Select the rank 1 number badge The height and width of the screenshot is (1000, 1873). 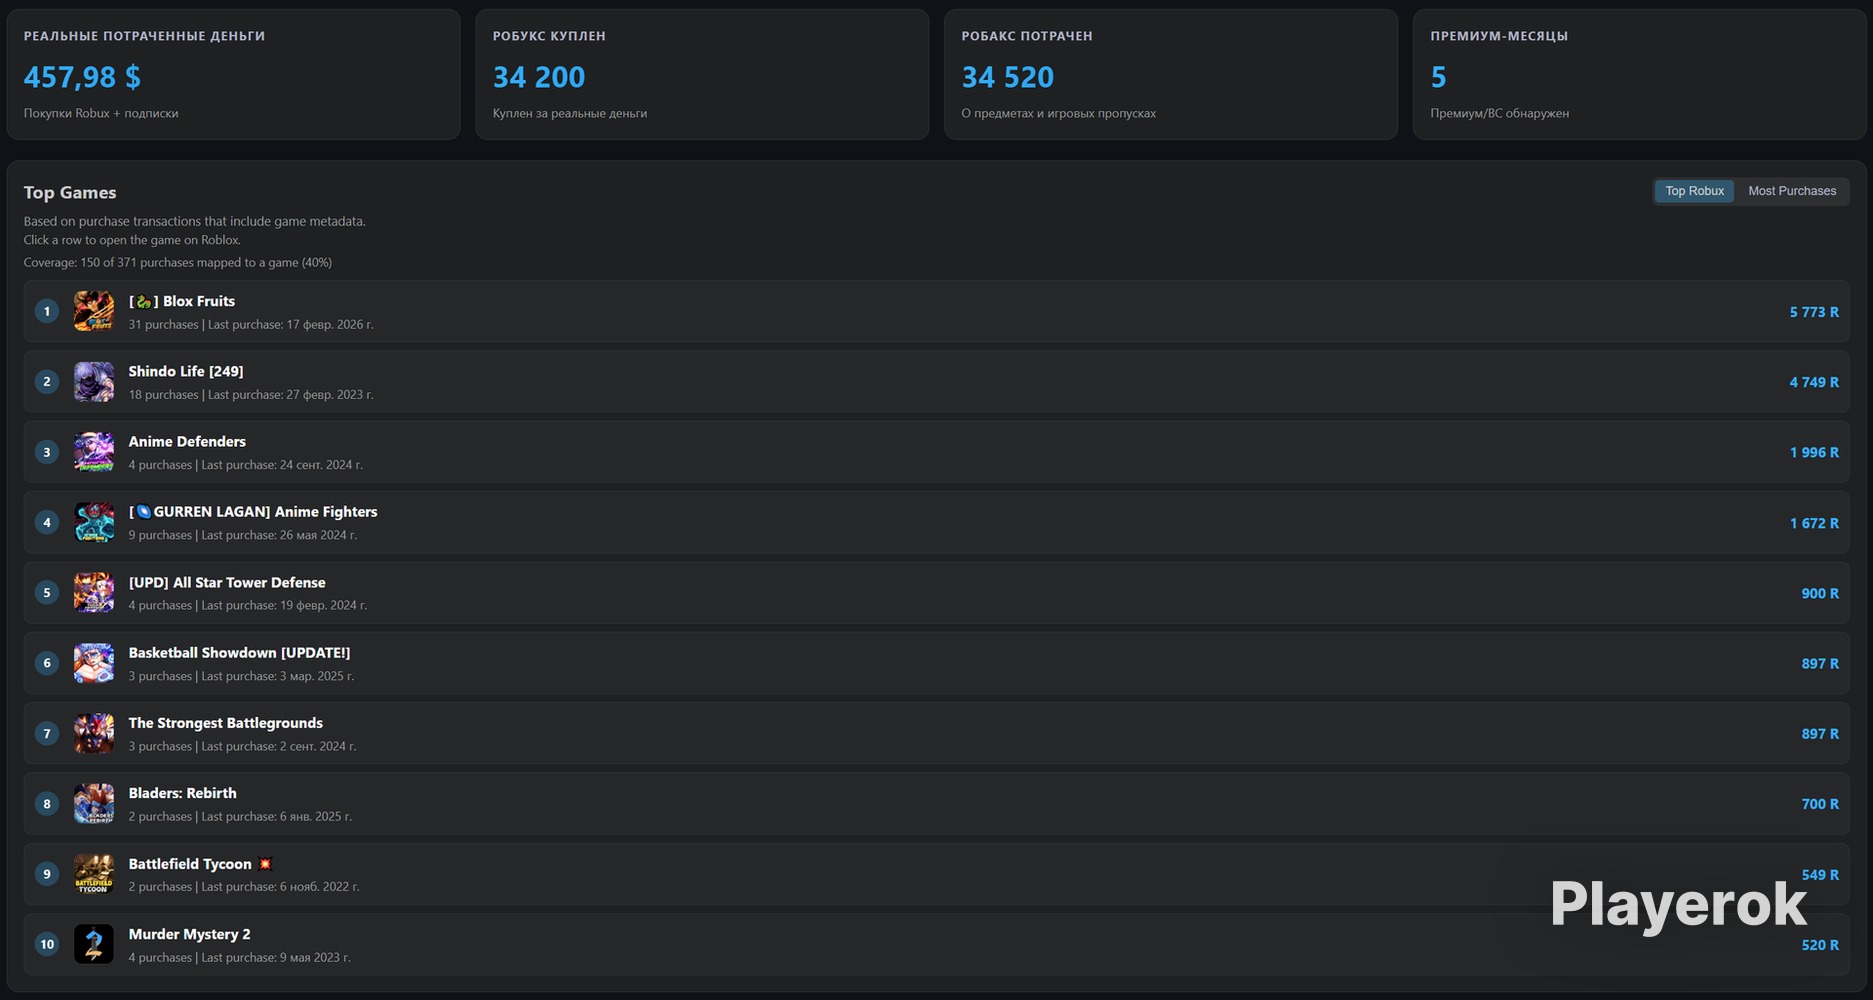pyautogui.click(x=47, y=312)
